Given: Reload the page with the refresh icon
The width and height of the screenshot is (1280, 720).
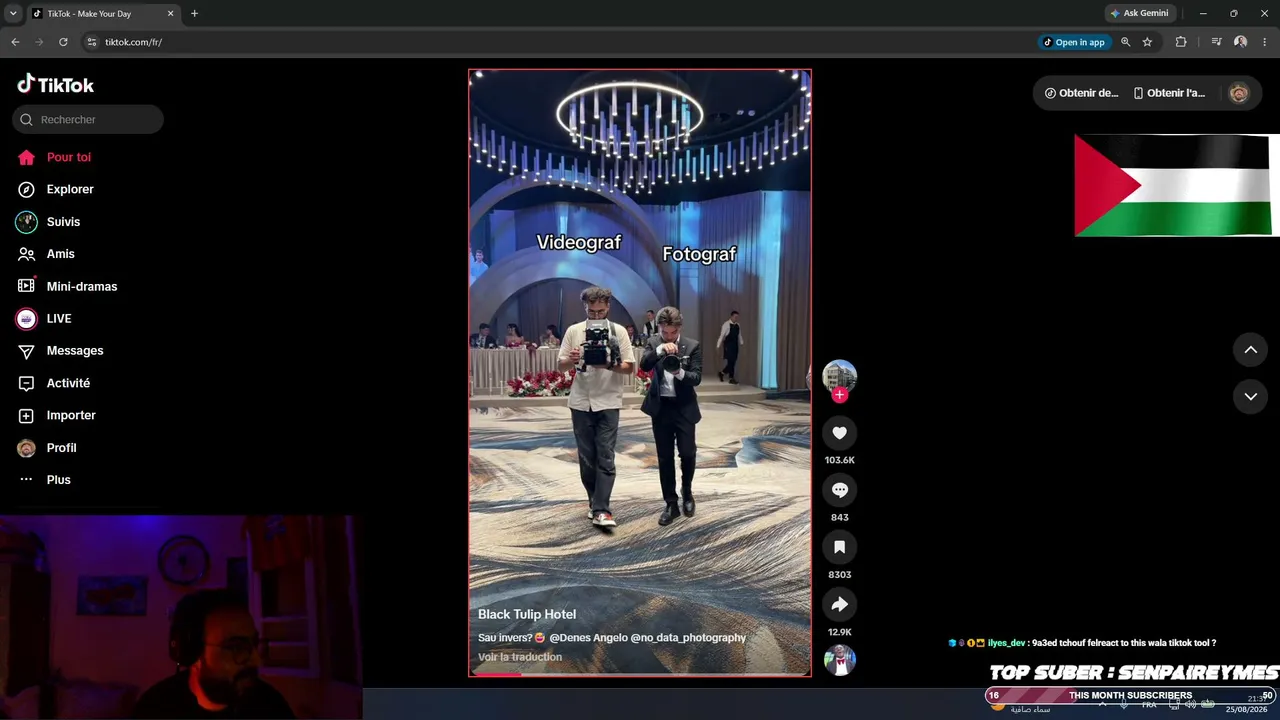Looking at the screenshot, I should (x=63, y=42).
